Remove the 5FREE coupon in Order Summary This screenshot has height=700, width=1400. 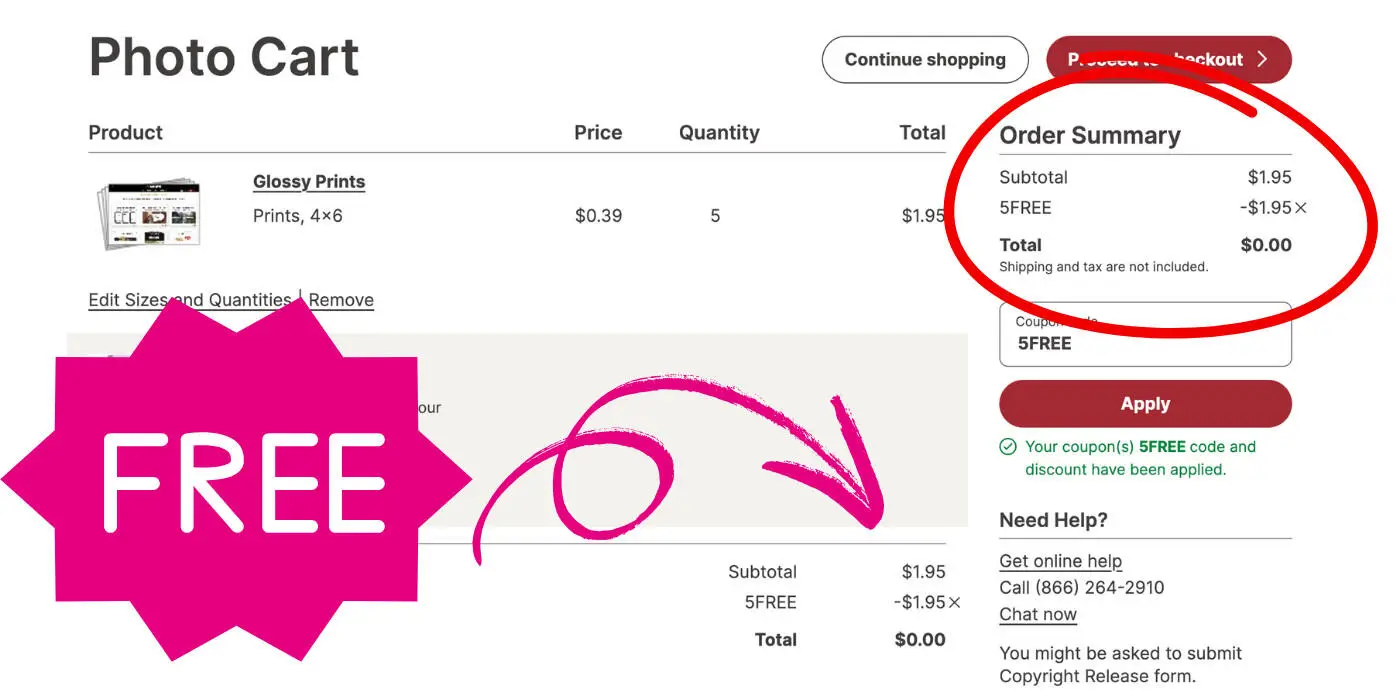(1300, 208)
